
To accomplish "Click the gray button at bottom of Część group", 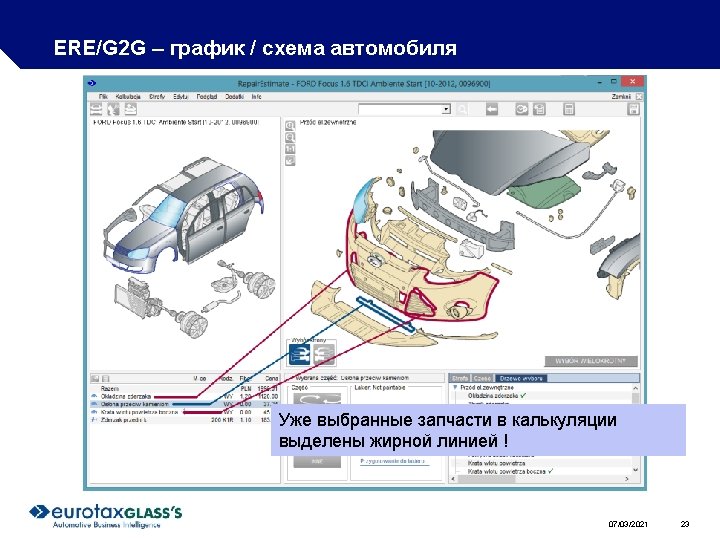I will pos(317,461).
